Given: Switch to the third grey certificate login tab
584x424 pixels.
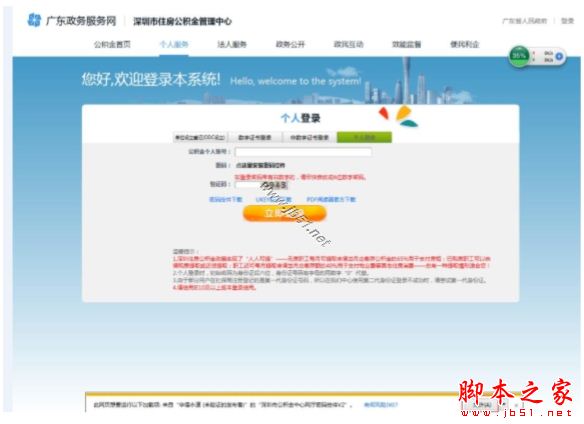Looking at the screenshot, I should pos(310,137).
